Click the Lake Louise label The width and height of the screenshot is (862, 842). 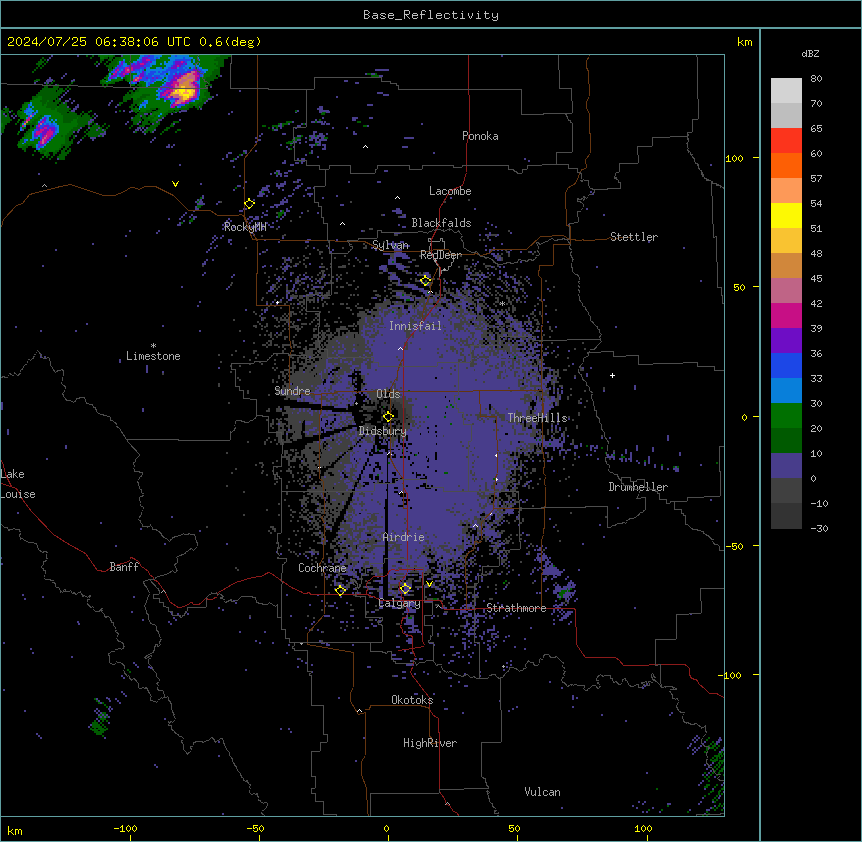(x=18, y=484)
